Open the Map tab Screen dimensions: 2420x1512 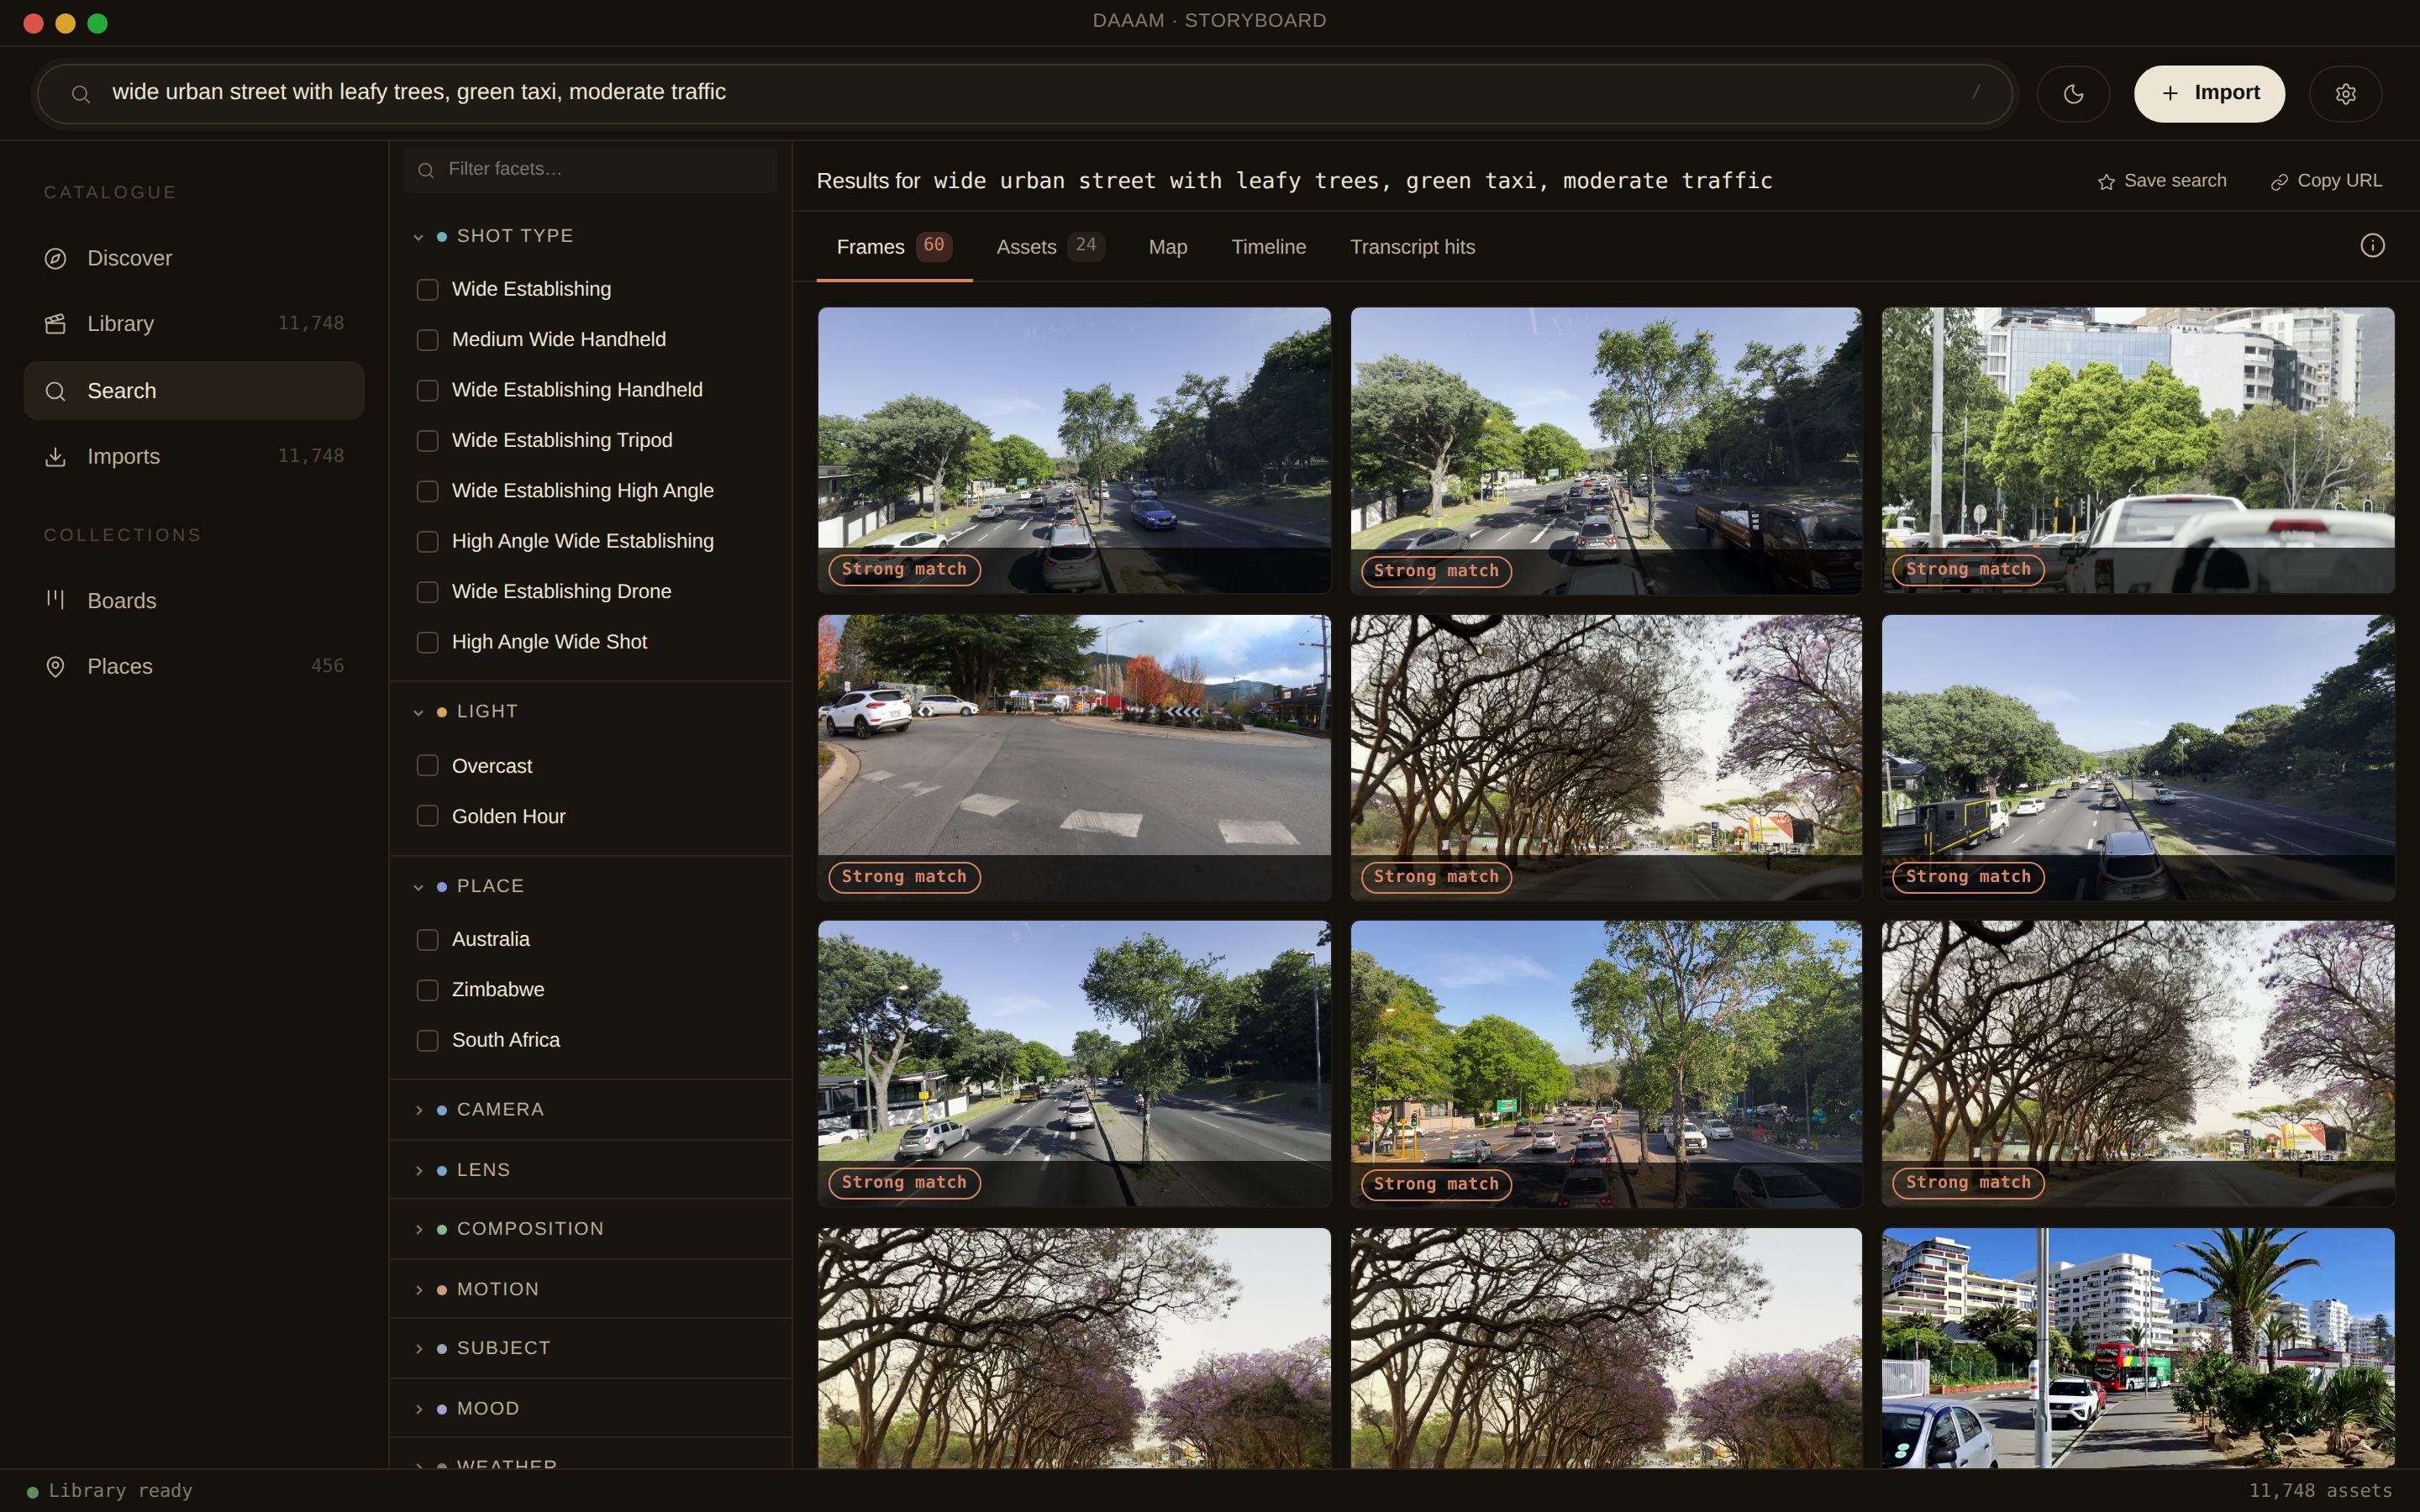point(1168,247)
